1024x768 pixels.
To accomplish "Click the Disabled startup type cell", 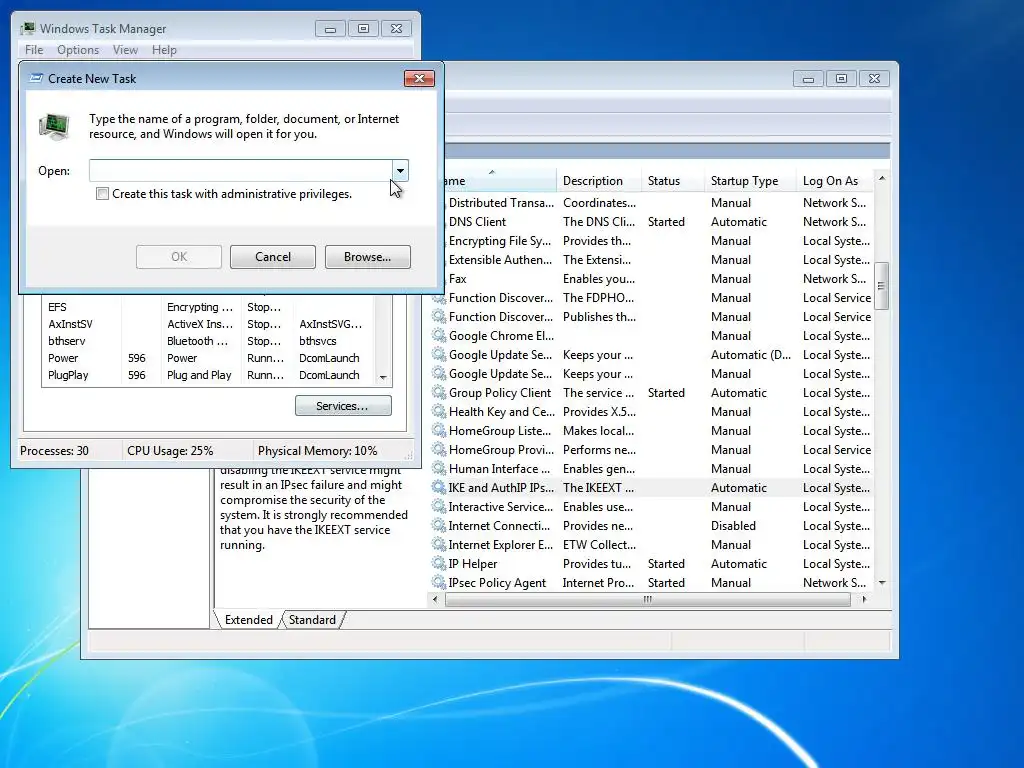I will (733, 526).
